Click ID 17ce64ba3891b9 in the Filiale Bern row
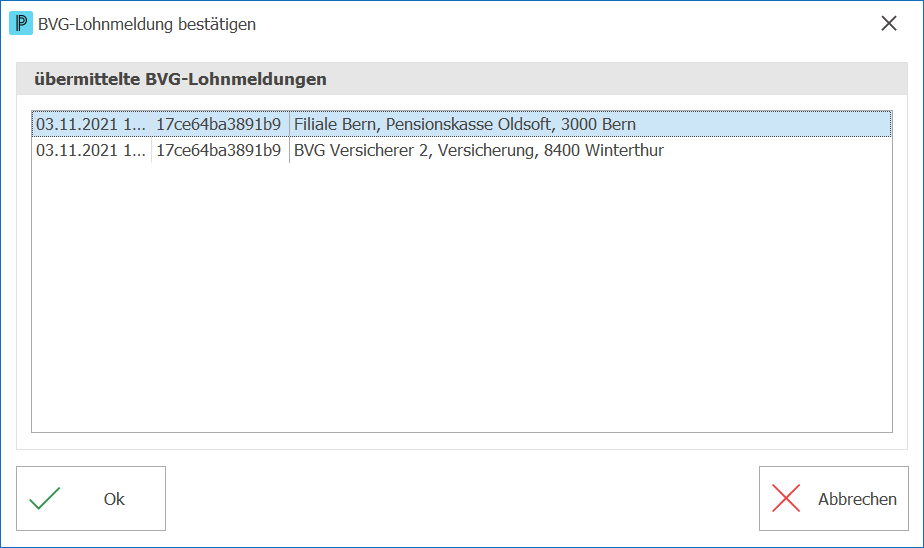 [x=219, y=124]
